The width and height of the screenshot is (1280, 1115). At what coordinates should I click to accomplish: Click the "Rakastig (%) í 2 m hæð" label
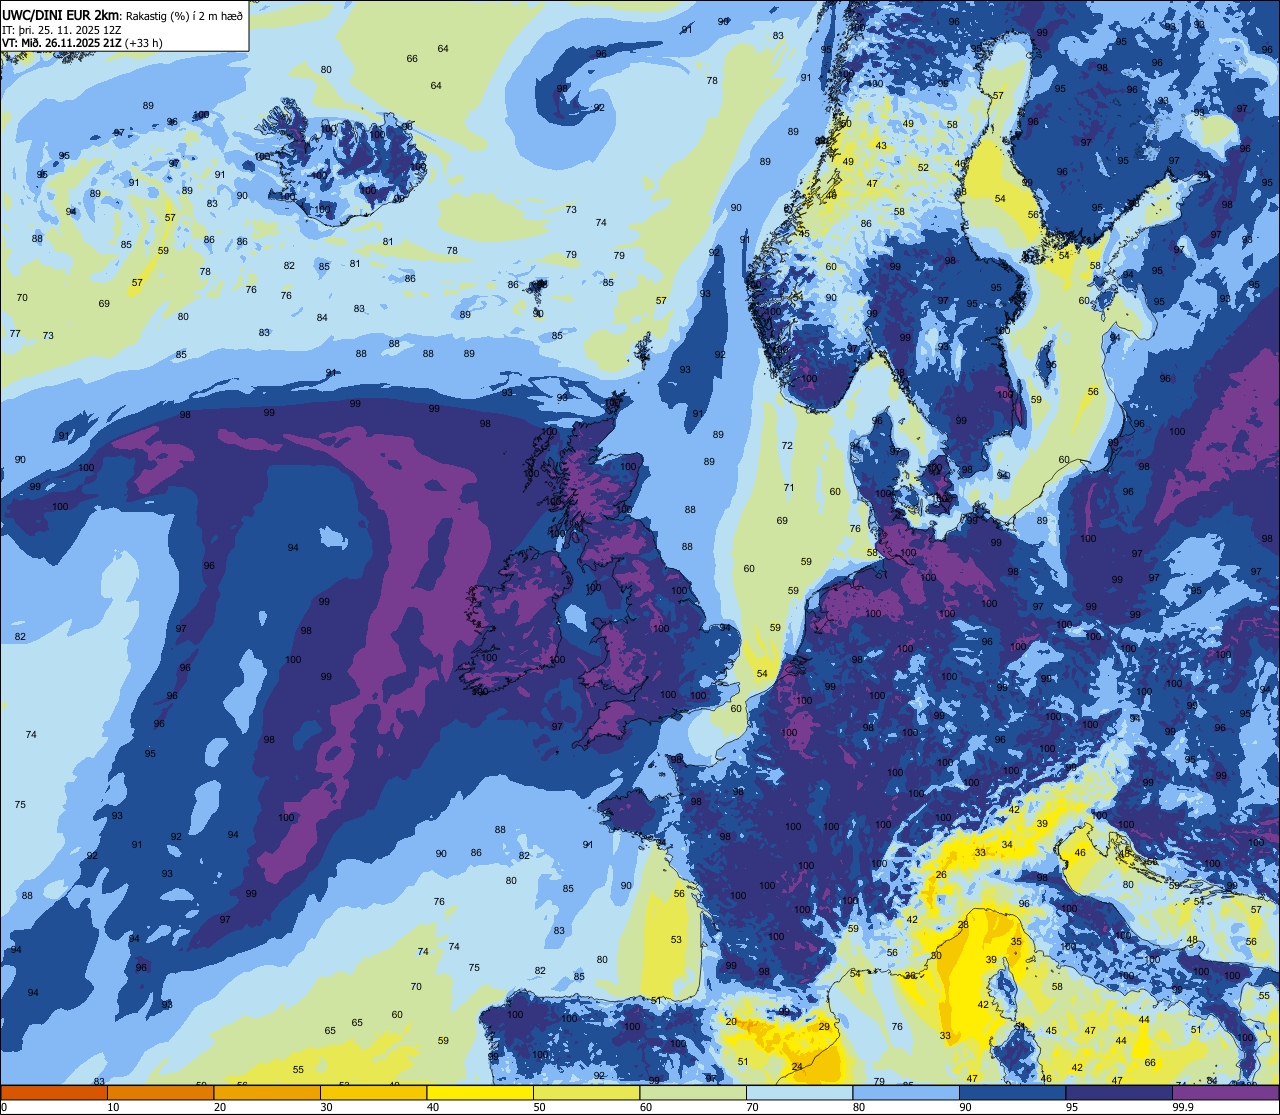tap(184, 14)
